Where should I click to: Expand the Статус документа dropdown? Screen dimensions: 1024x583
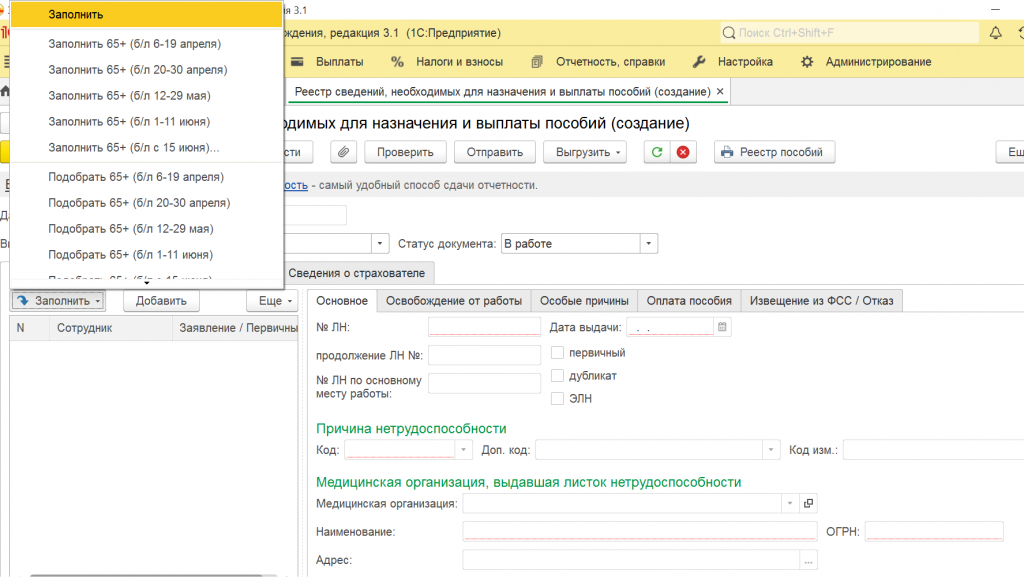(649, 244)
